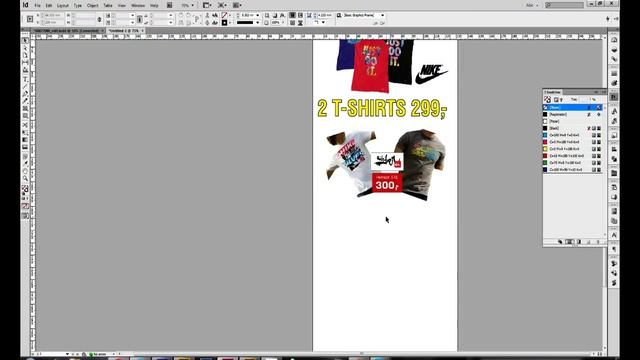Click the reference point locator in Control panel
Screen dimensions: 640x360
click(30, 19)
